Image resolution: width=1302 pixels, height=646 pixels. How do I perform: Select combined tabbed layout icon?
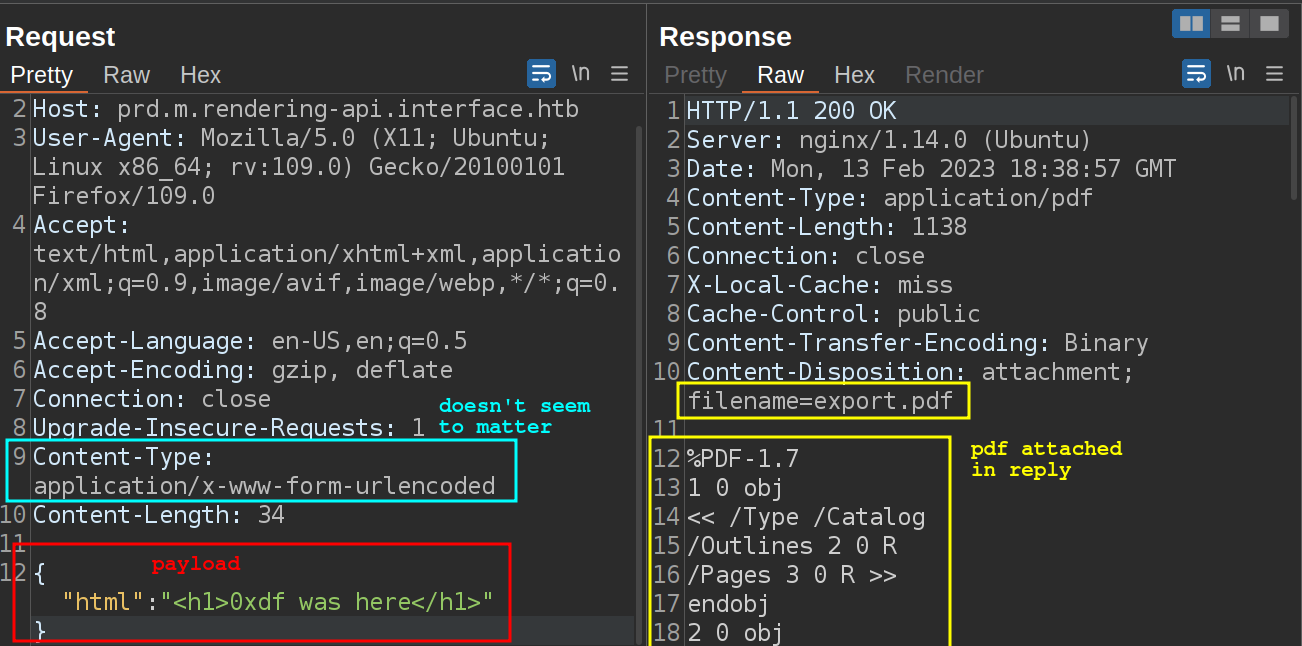click(x=1268, y=24)
